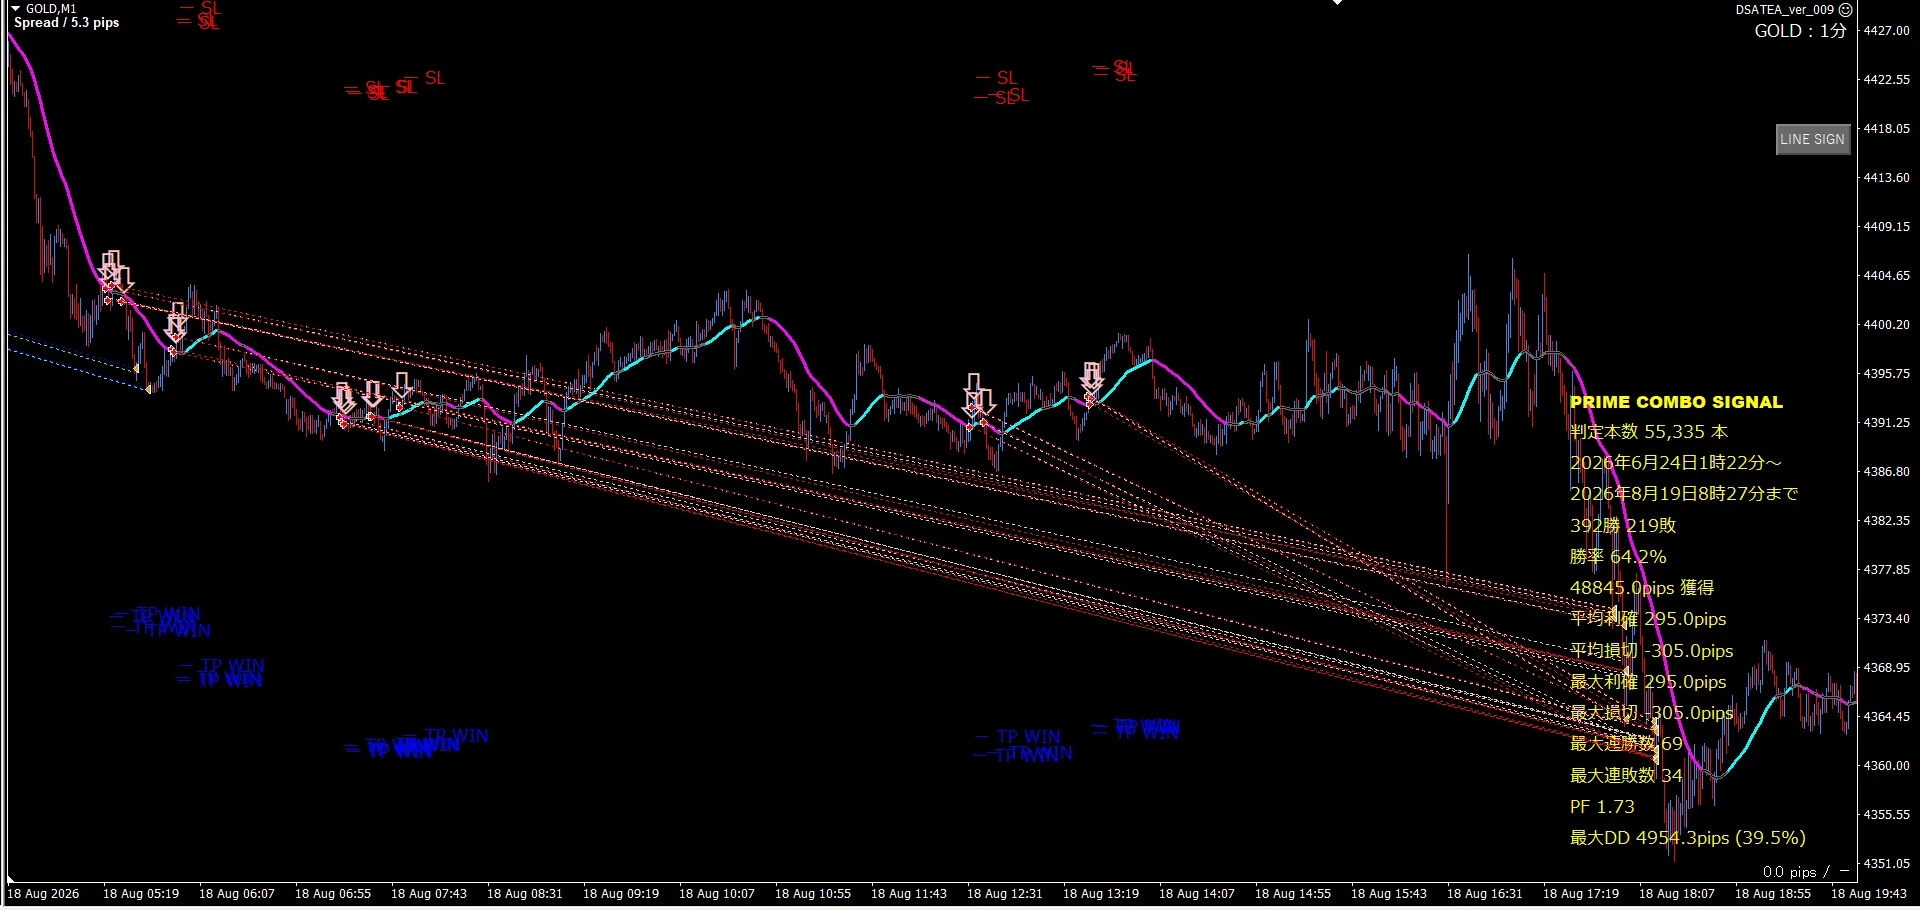Image resolution: width=1920 pixels, height=910 pixels.
Task: Select the '18 Aug 18:07' time axis label
Action: [1677, 894]
